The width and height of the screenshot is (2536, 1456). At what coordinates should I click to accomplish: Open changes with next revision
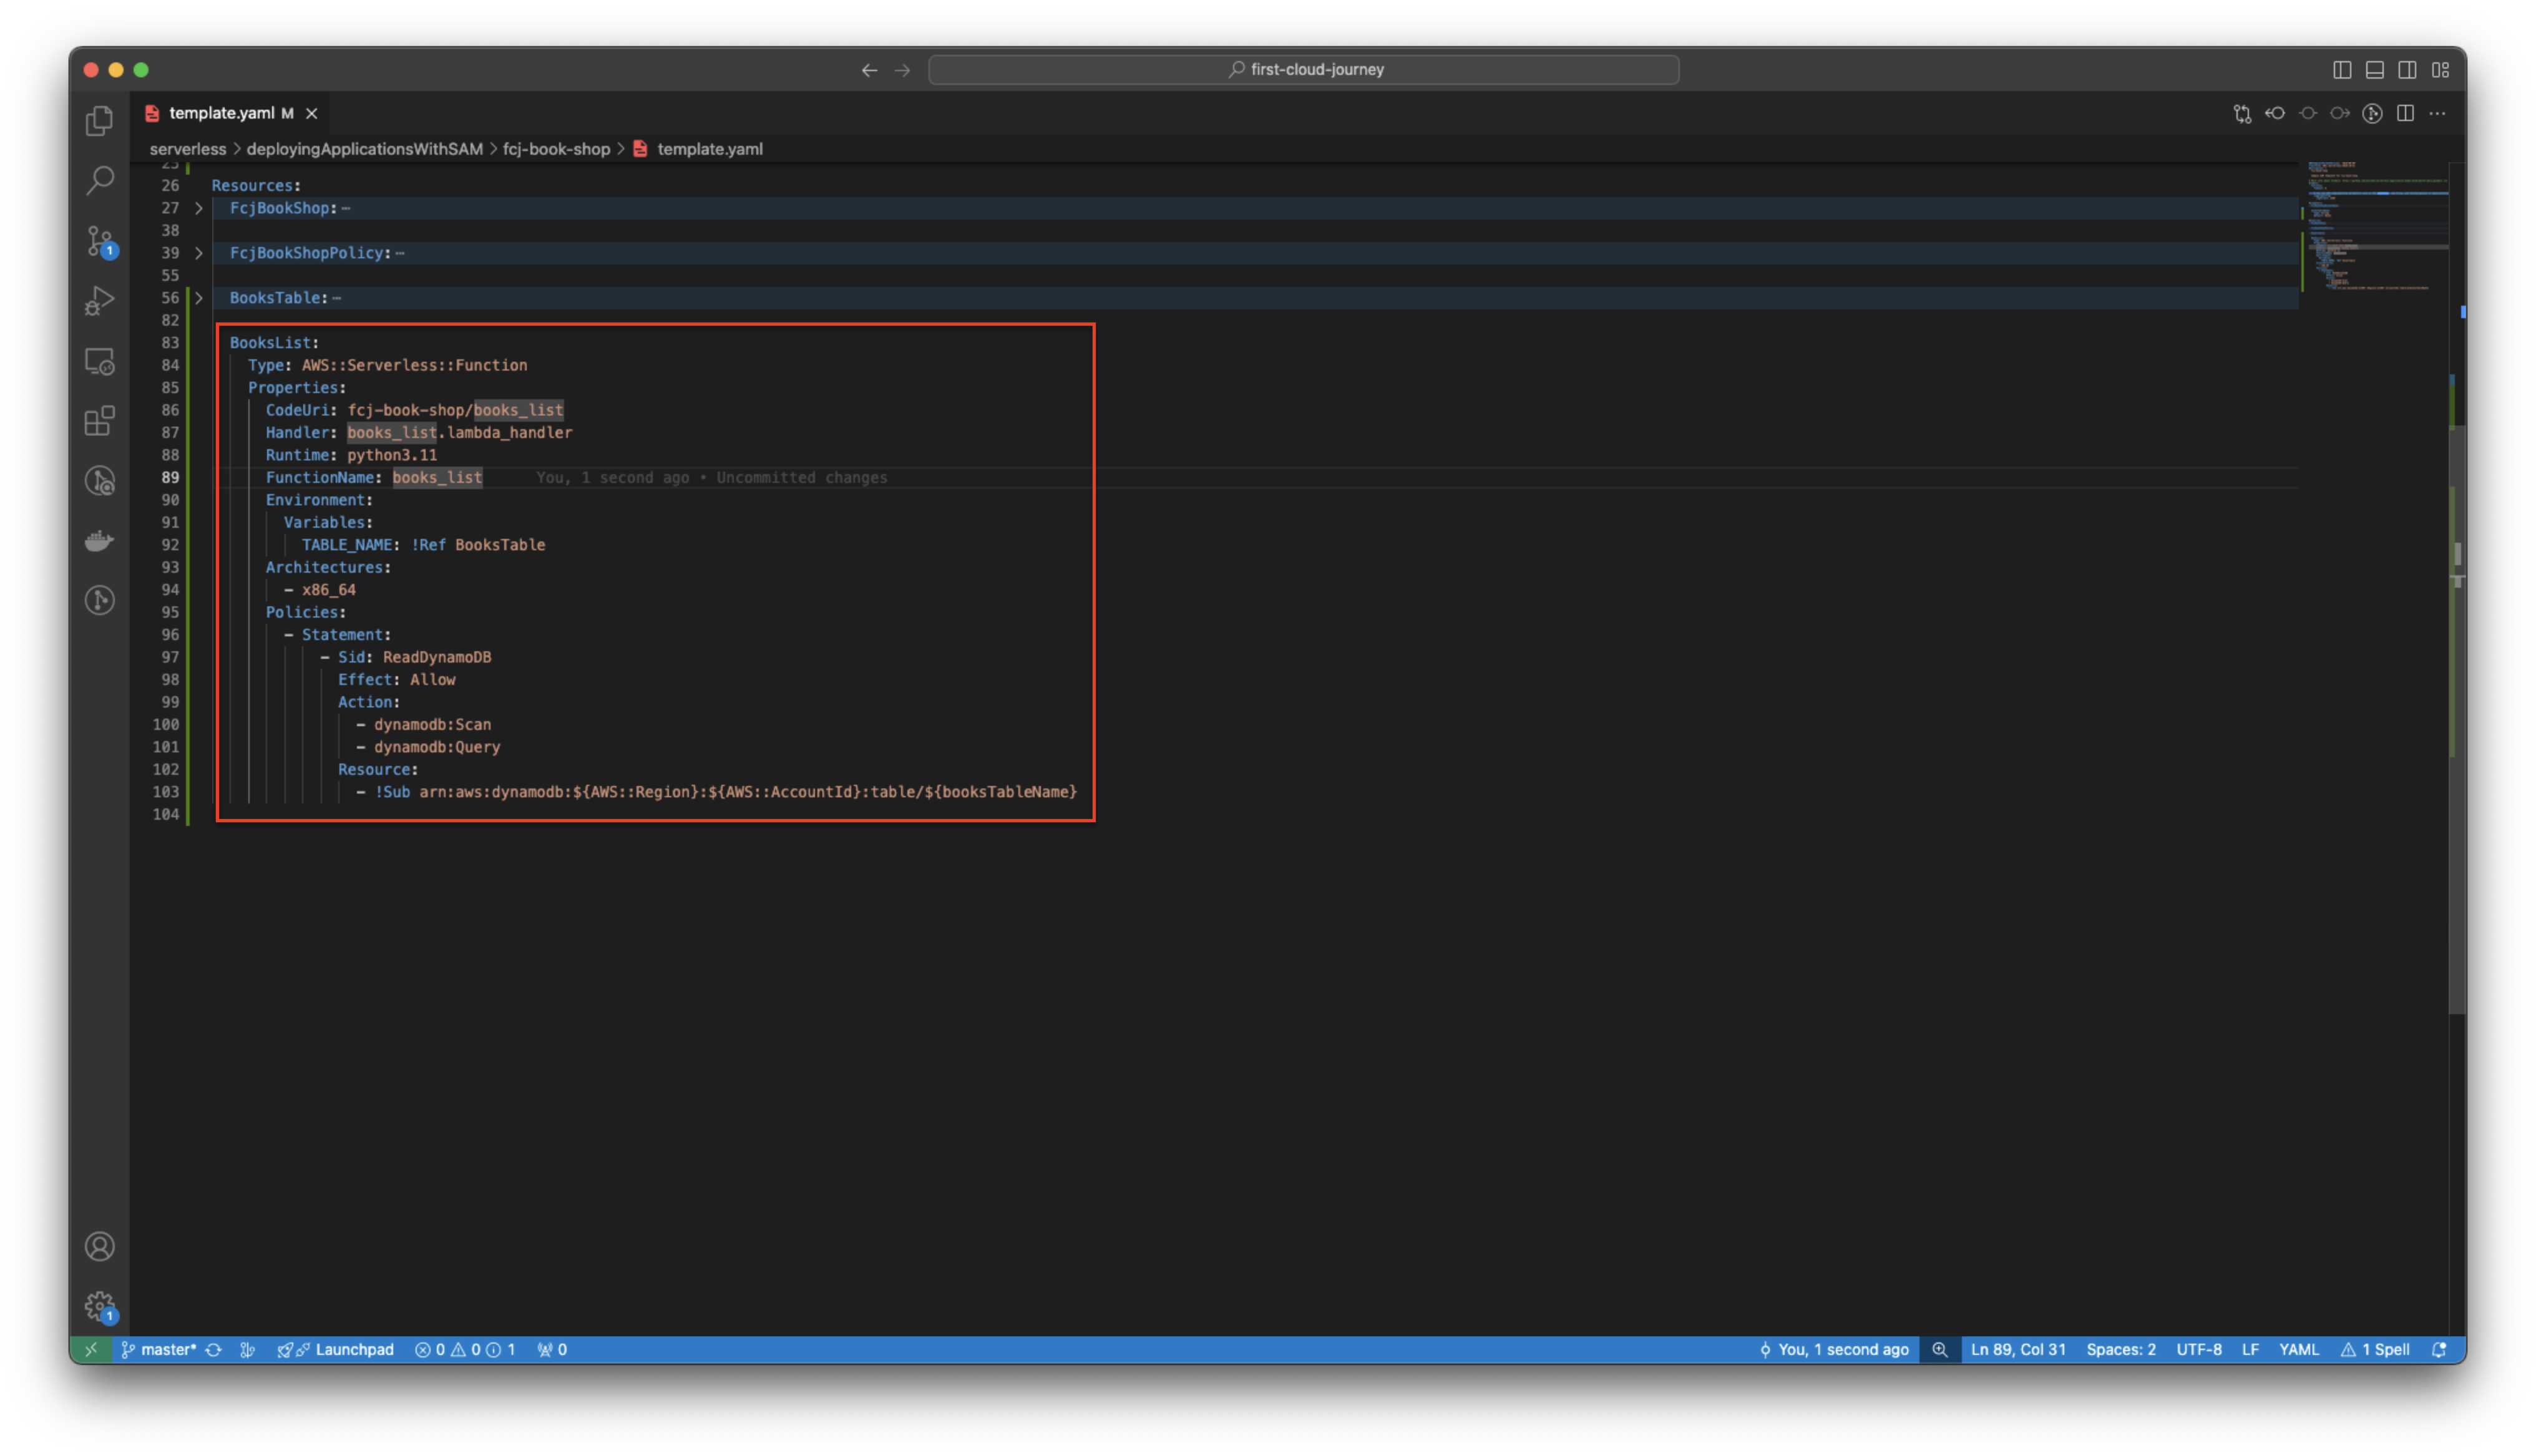[2340, 113]
